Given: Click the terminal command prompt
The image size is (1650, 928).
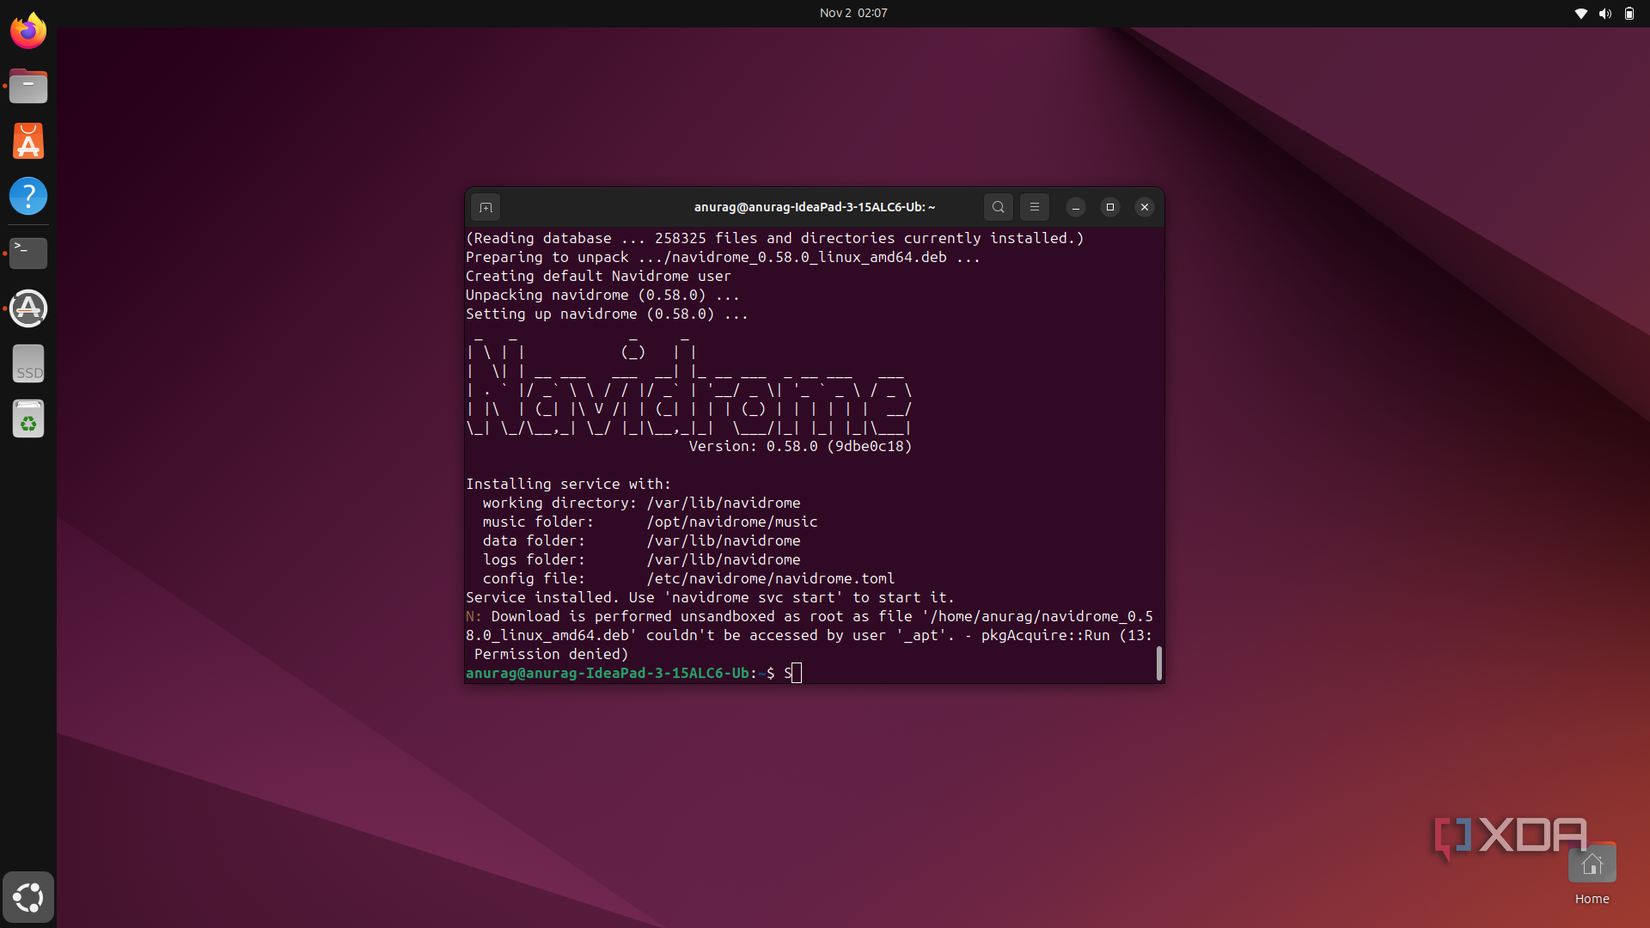Looking at the screenshot, I should [793, 673].
